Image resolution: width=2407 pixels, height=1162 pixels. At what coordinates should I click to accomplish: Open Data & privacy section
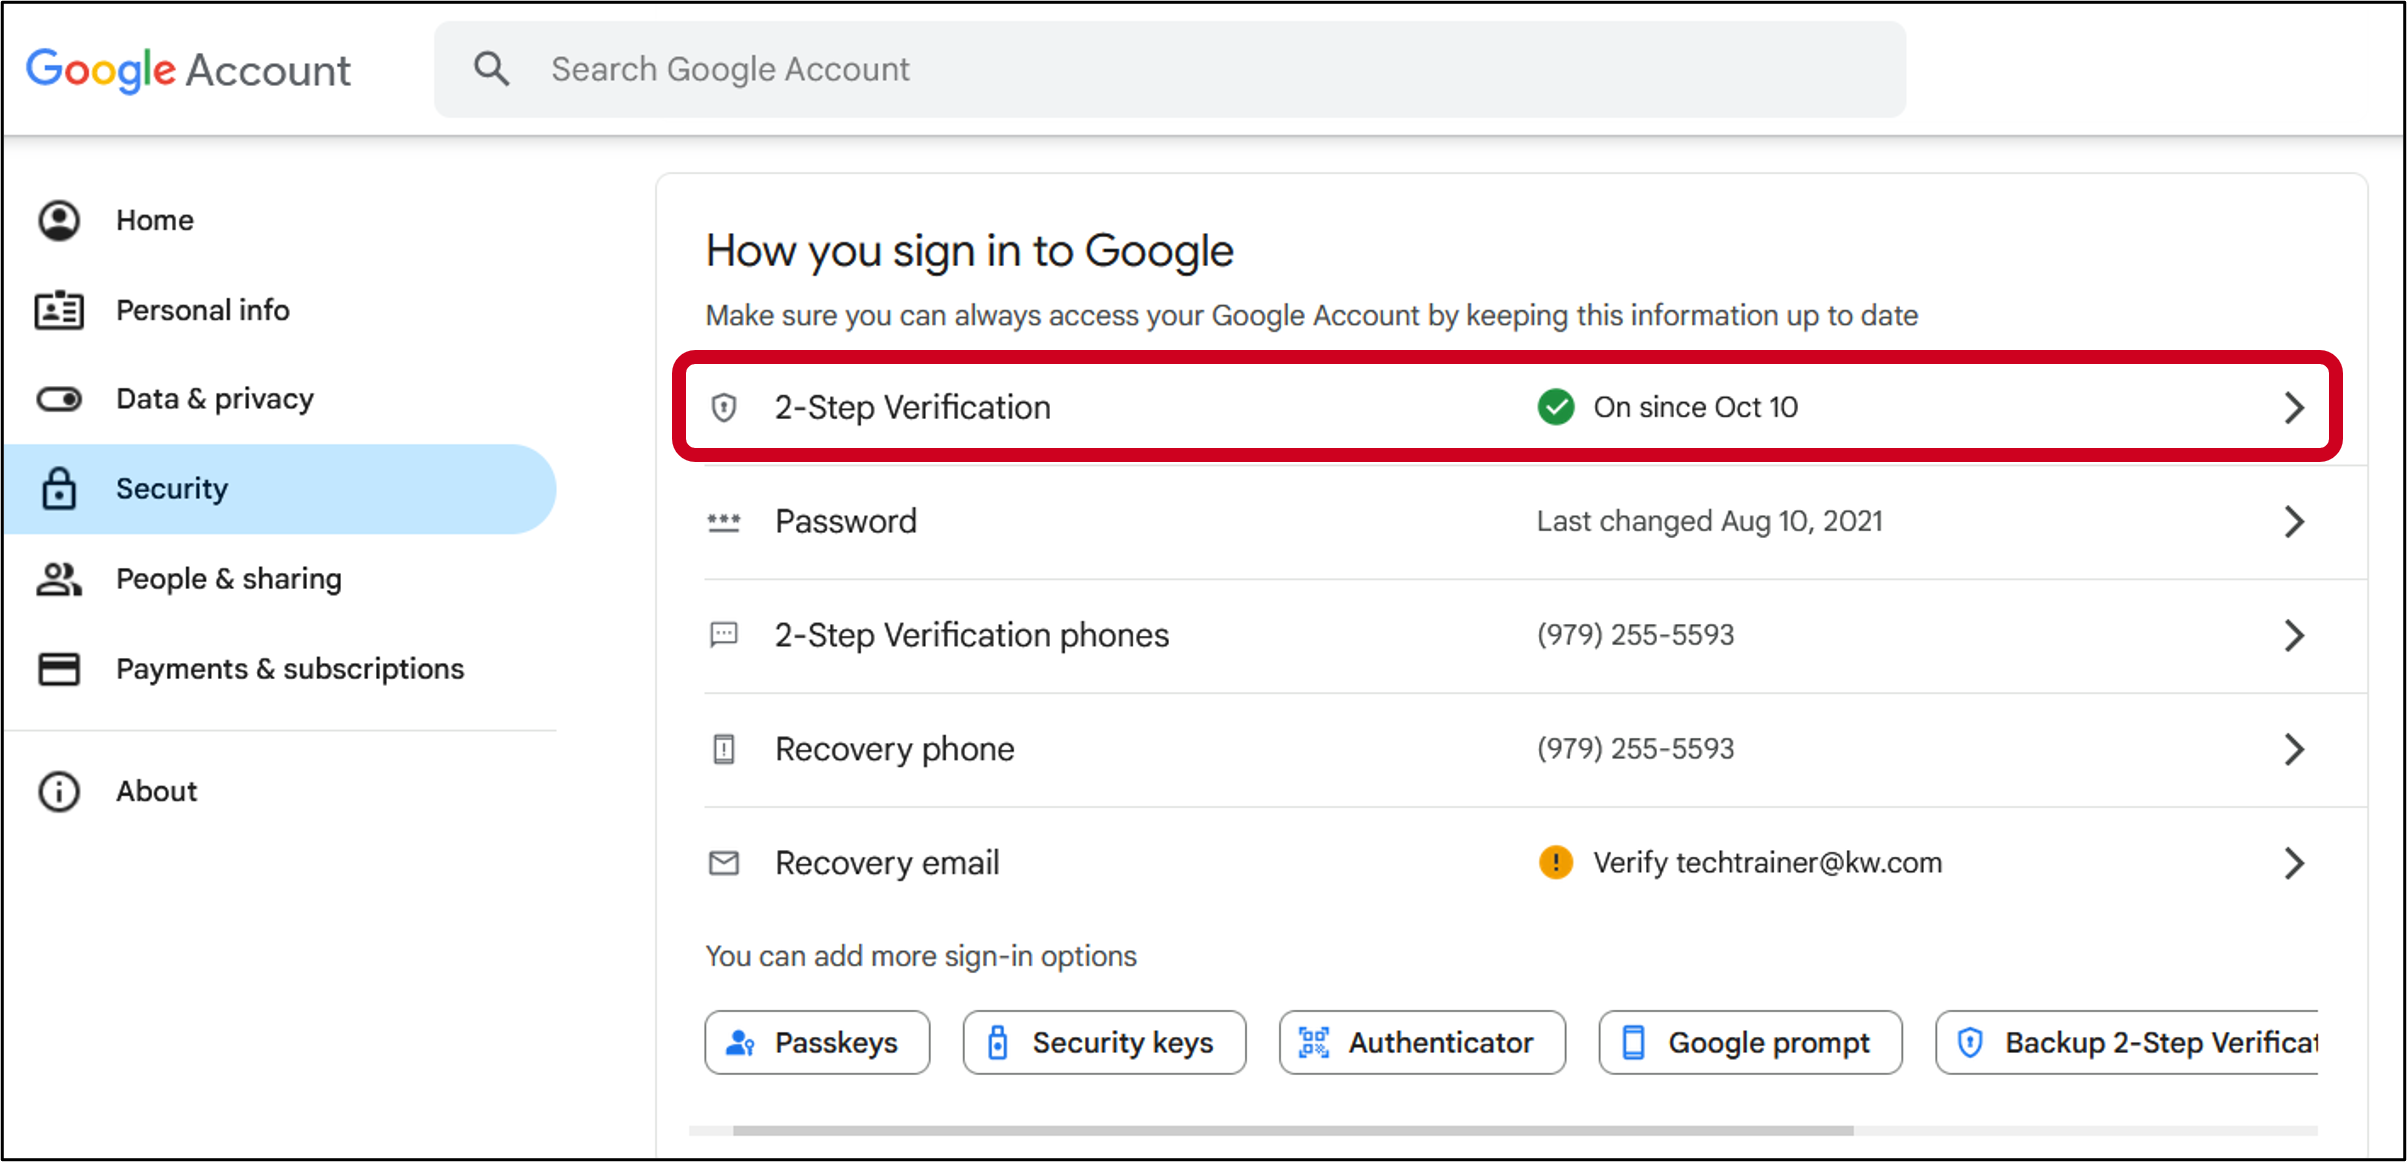[280, 399]
